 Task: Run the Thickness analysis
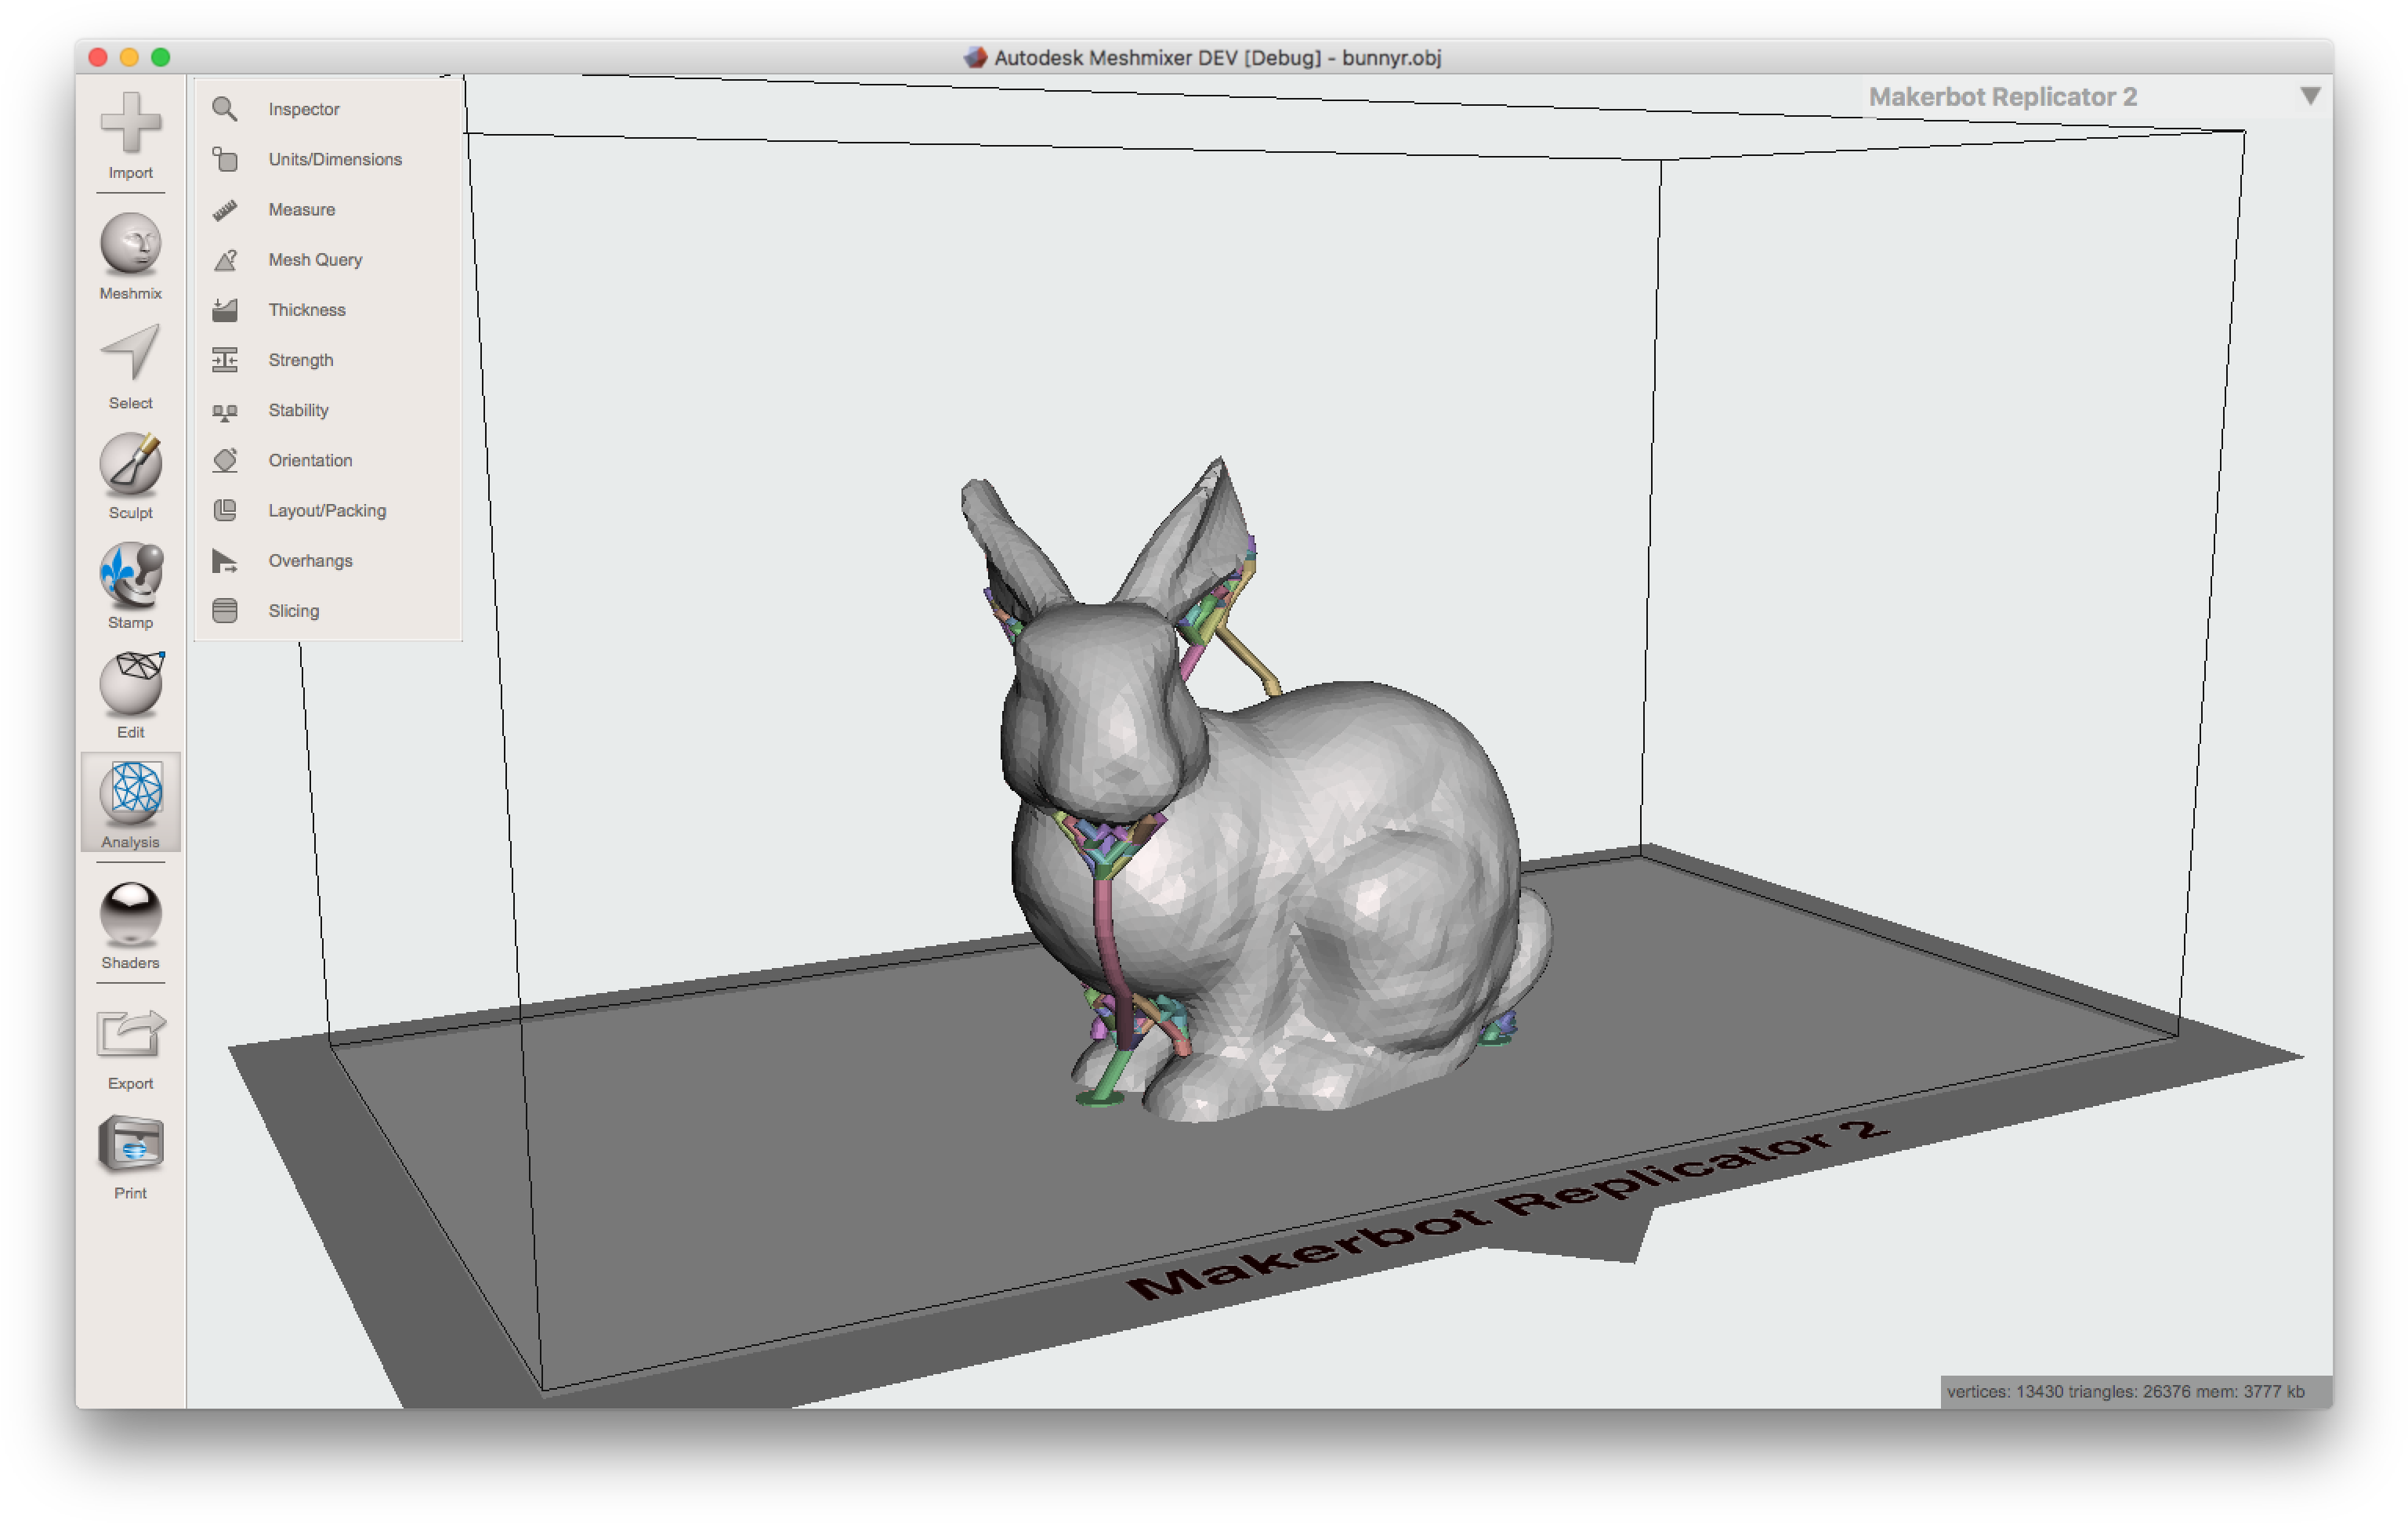tap(306, 310)
